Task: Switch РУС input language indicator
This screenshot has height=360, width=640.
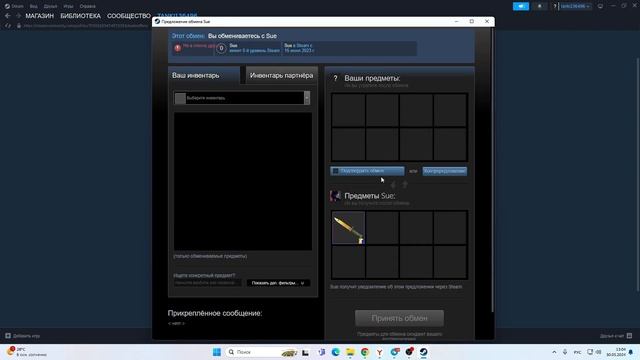Action: click(x=577, y=352)
